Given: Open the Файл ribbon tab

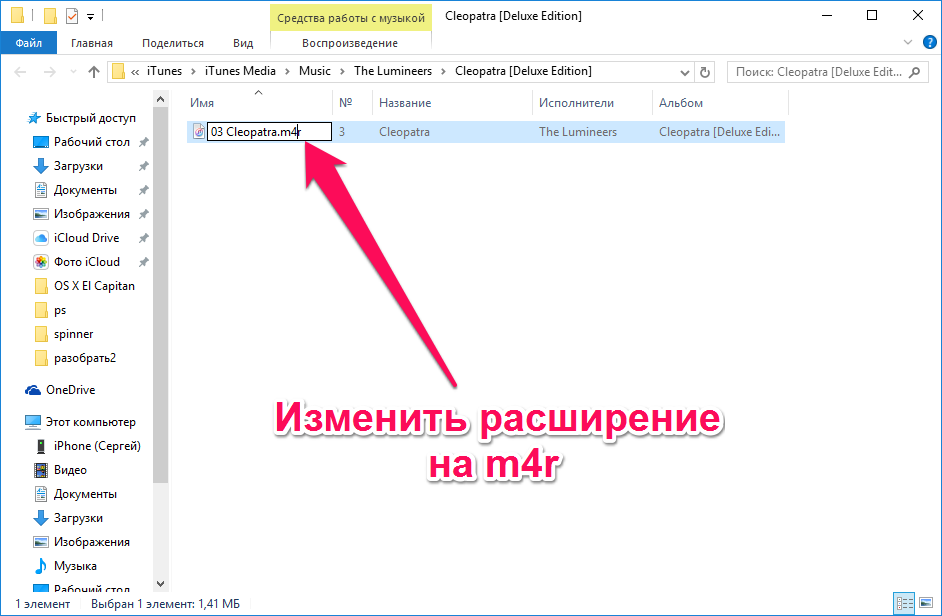Looking at the screenshot, I should point(28,43).
